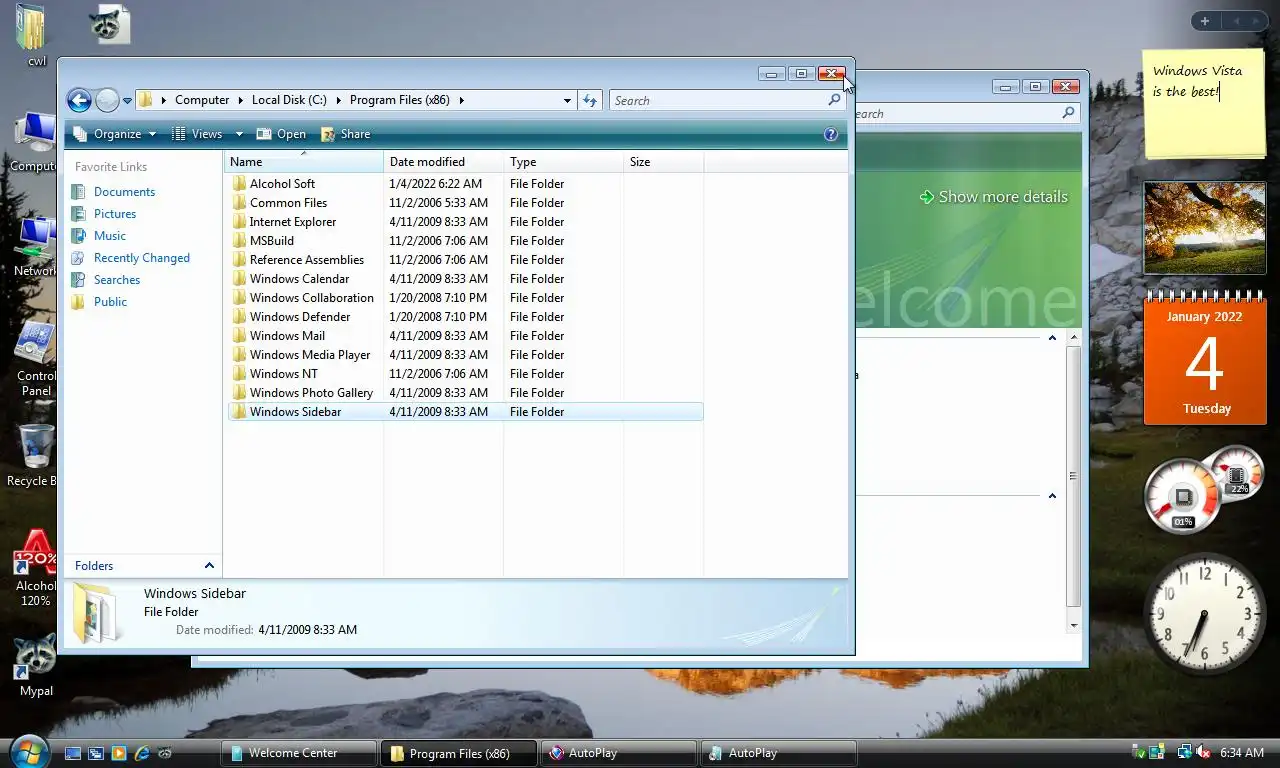
Task: Select the Common Files folder icon
Action: pos(239,203)
